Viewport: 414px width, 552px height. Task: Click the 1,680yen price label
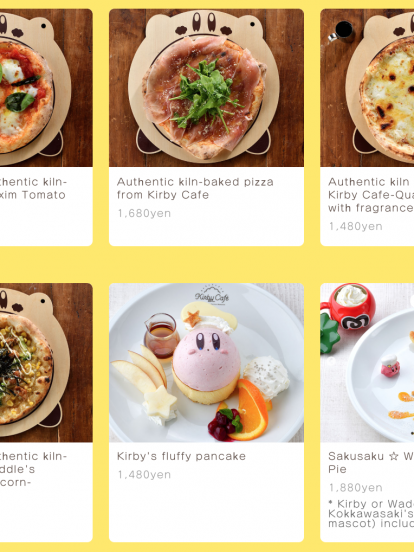tap(144, 213)
